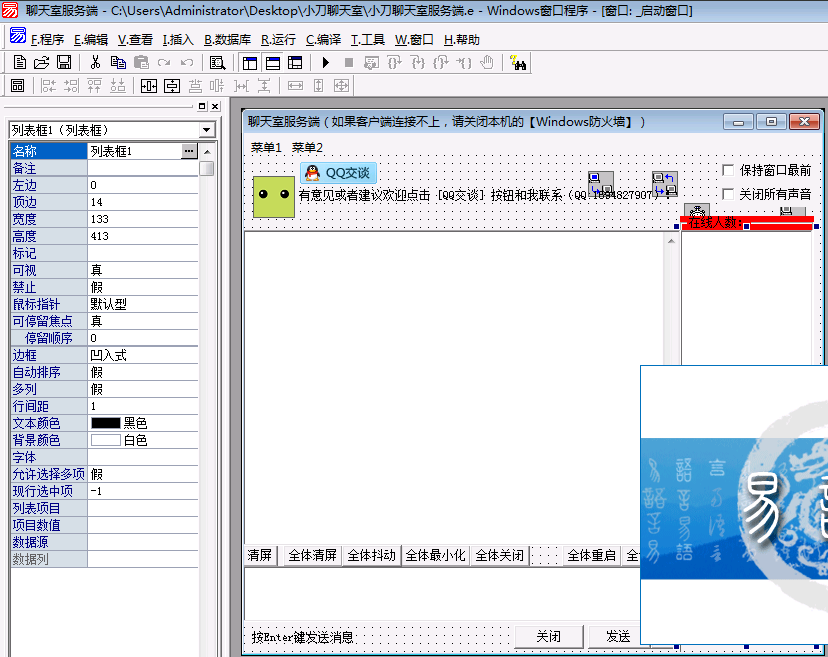Click the undo arrow icon
Screen dimensions: 828x657
pyautogui.click(x=186, y=63)
